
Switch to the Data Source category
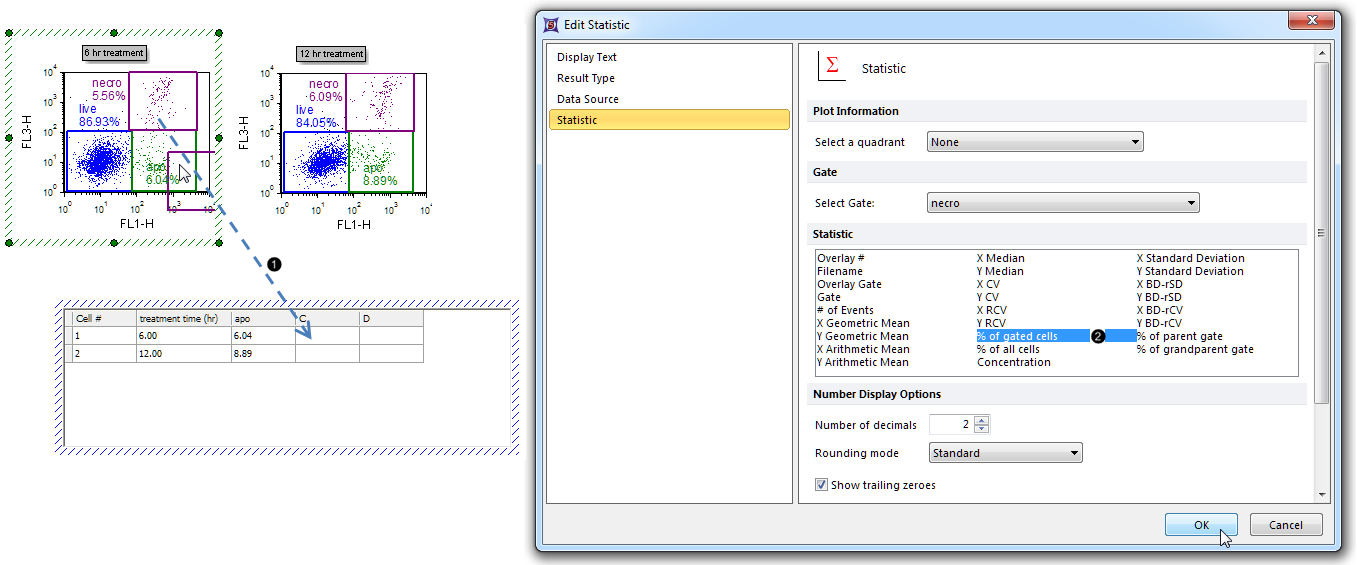point(588,99)
